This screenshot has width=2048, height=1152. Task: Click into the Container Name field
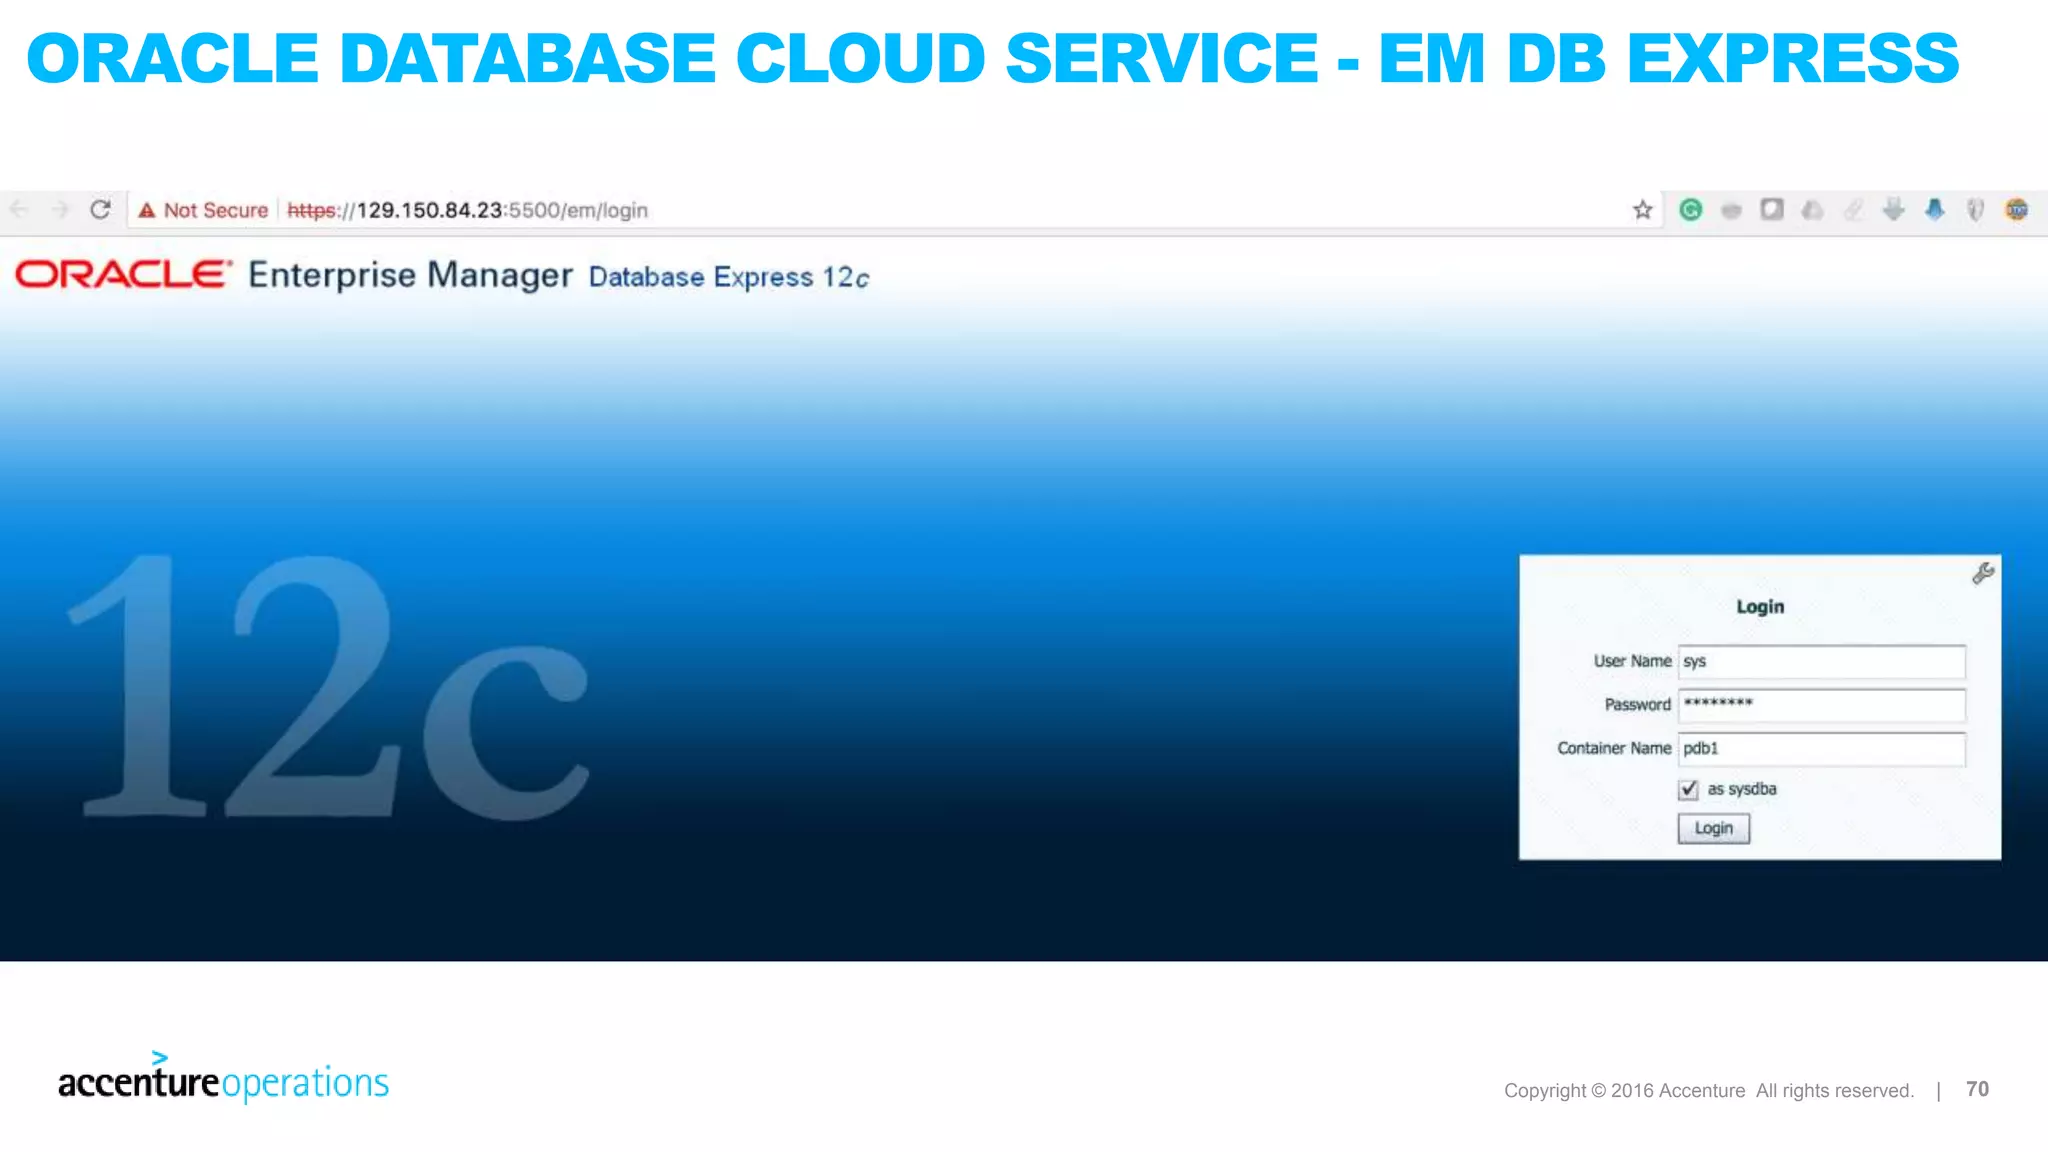(1822, 749)
